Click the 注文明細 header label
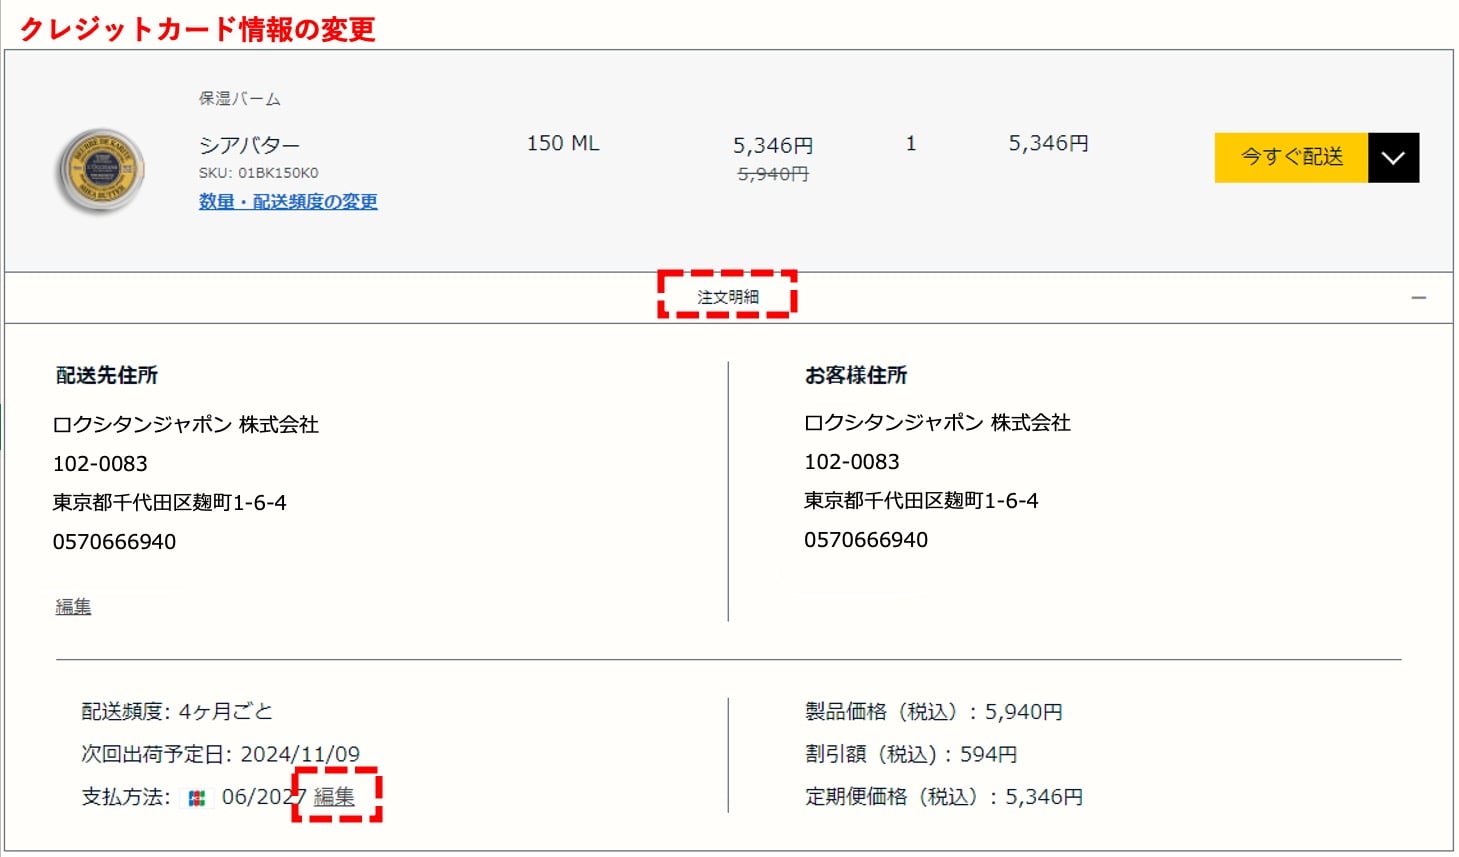 (x=728, y=297)
